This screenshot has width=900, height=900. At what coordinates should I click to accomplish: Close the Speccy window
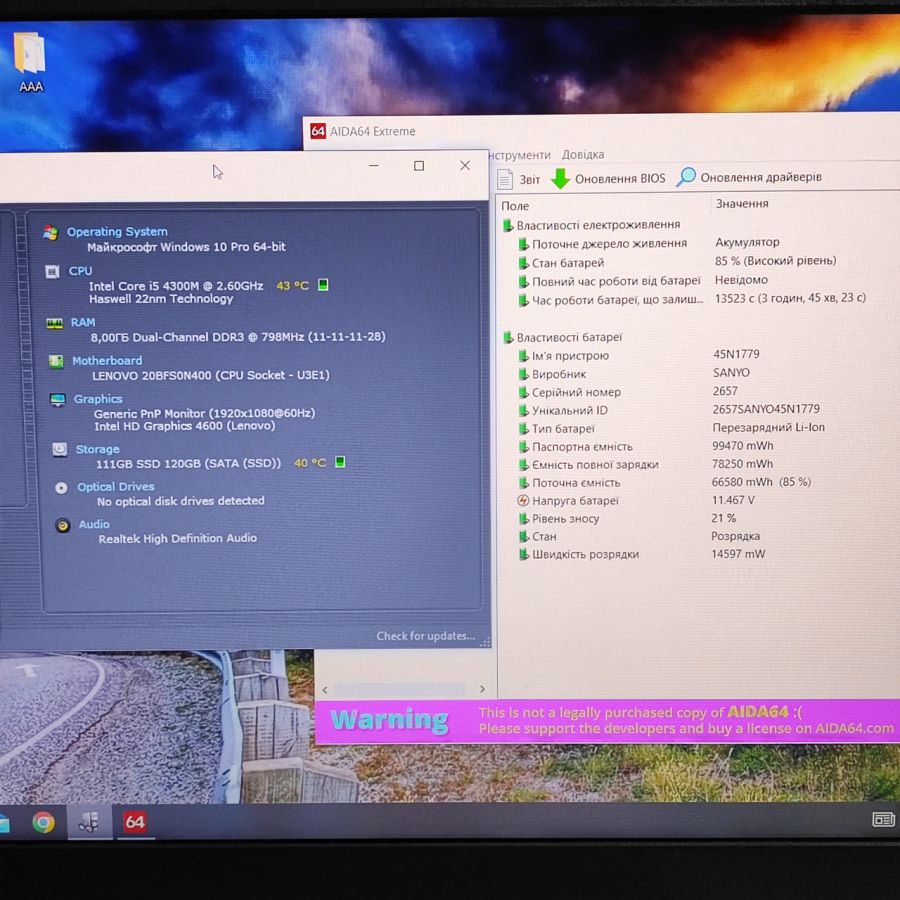coord(465,165)
